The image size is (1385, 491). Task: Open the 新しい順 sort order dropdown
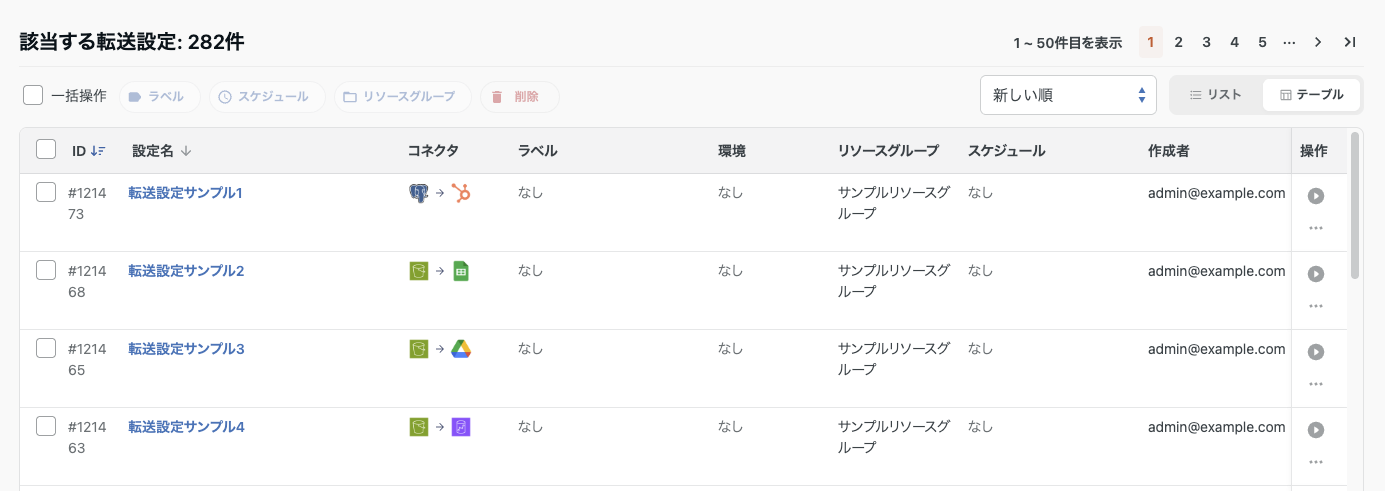(x=1068, y=95)
